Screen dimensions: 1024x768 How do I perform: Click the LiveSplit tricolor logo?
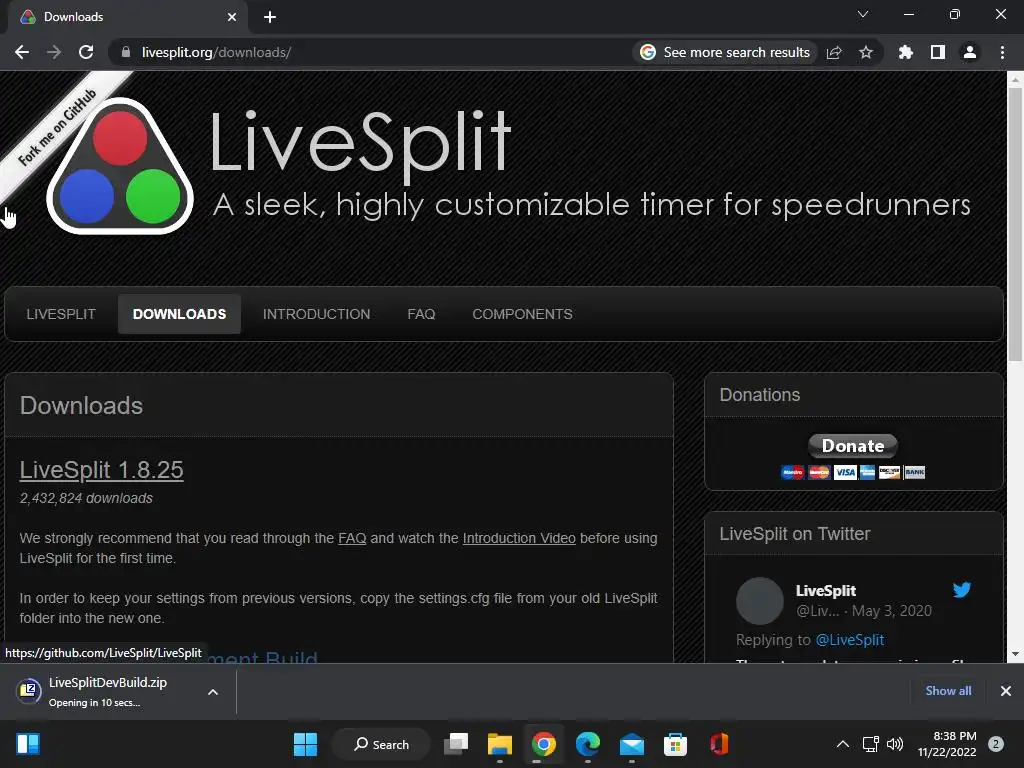click(120, 167)
